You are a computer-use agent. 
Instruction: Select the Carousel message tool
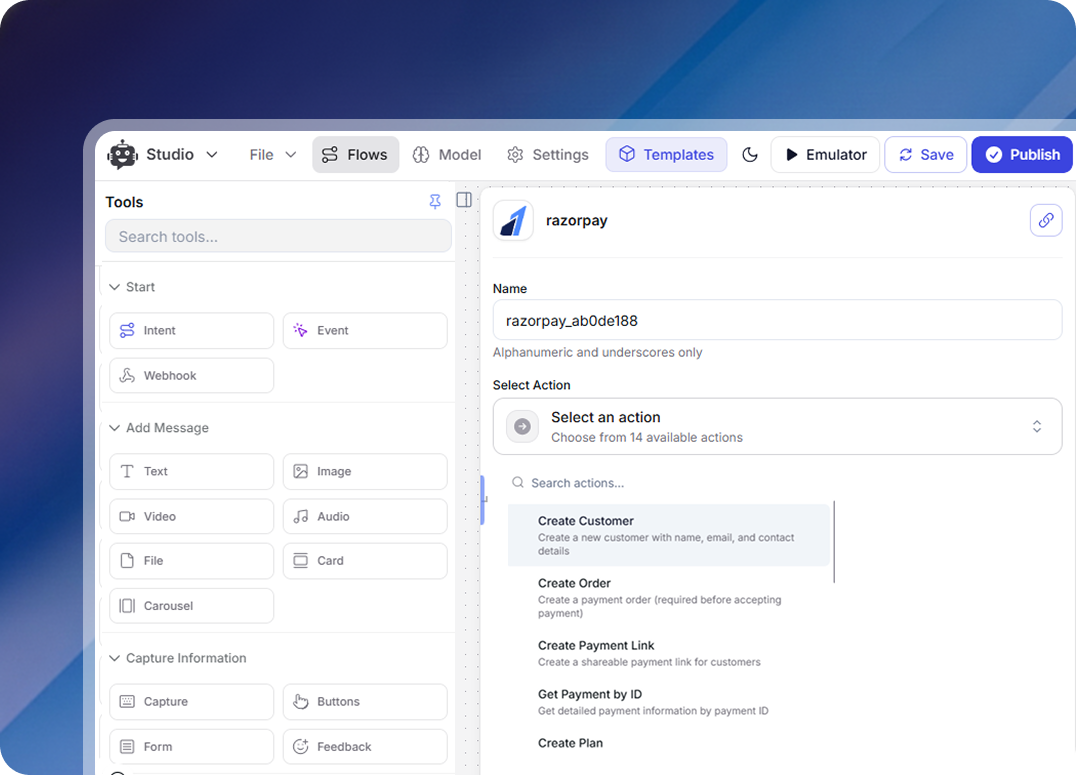pyautogui.click(x=191, y=605)
